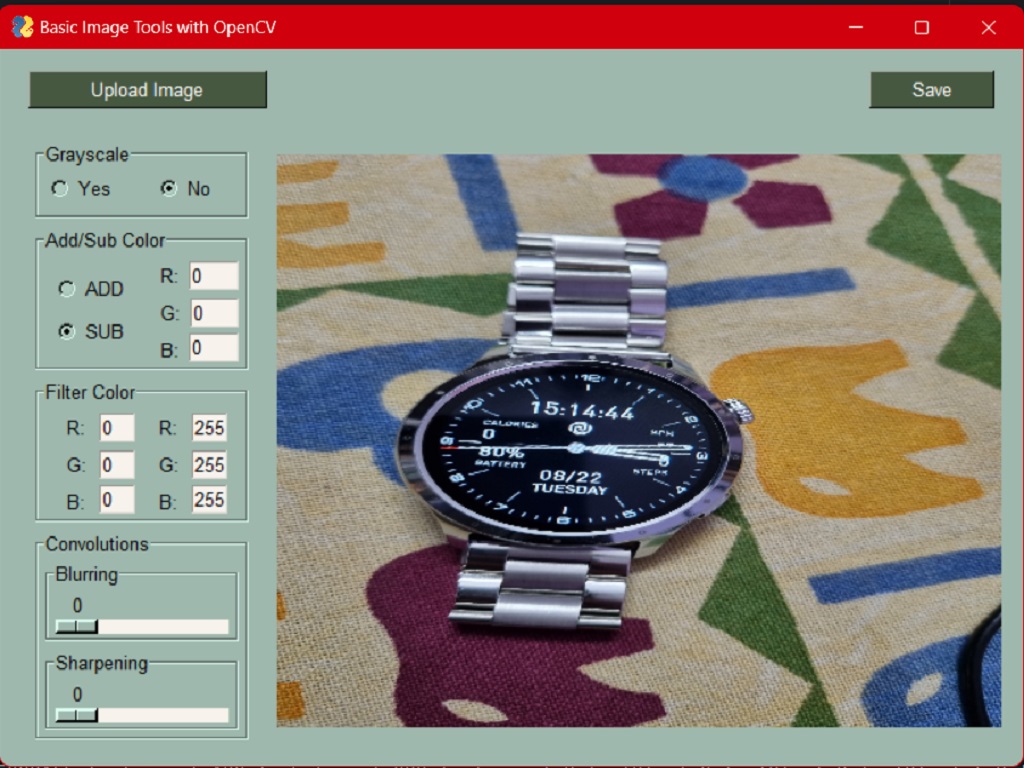Click the Filter Color group label
Viewport: 1024px width, 768px height.
pos(90,392)
